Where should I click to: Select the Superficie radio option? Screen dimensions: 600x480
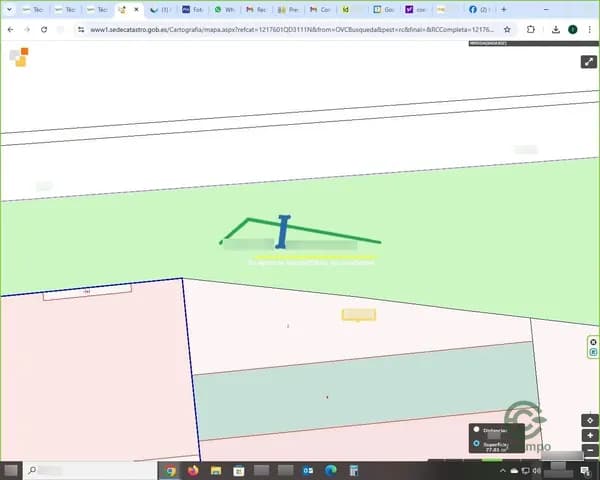476,442
